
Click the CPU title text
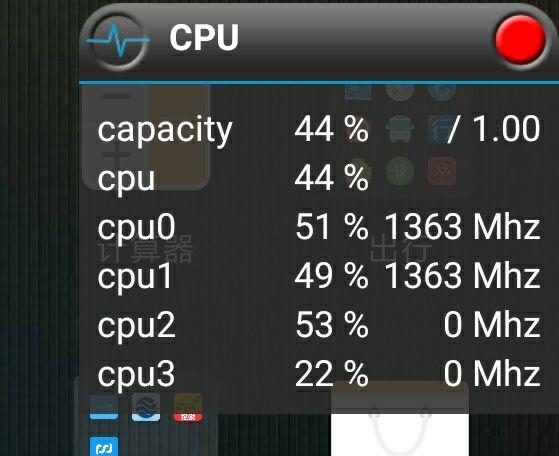click(204, 37)
